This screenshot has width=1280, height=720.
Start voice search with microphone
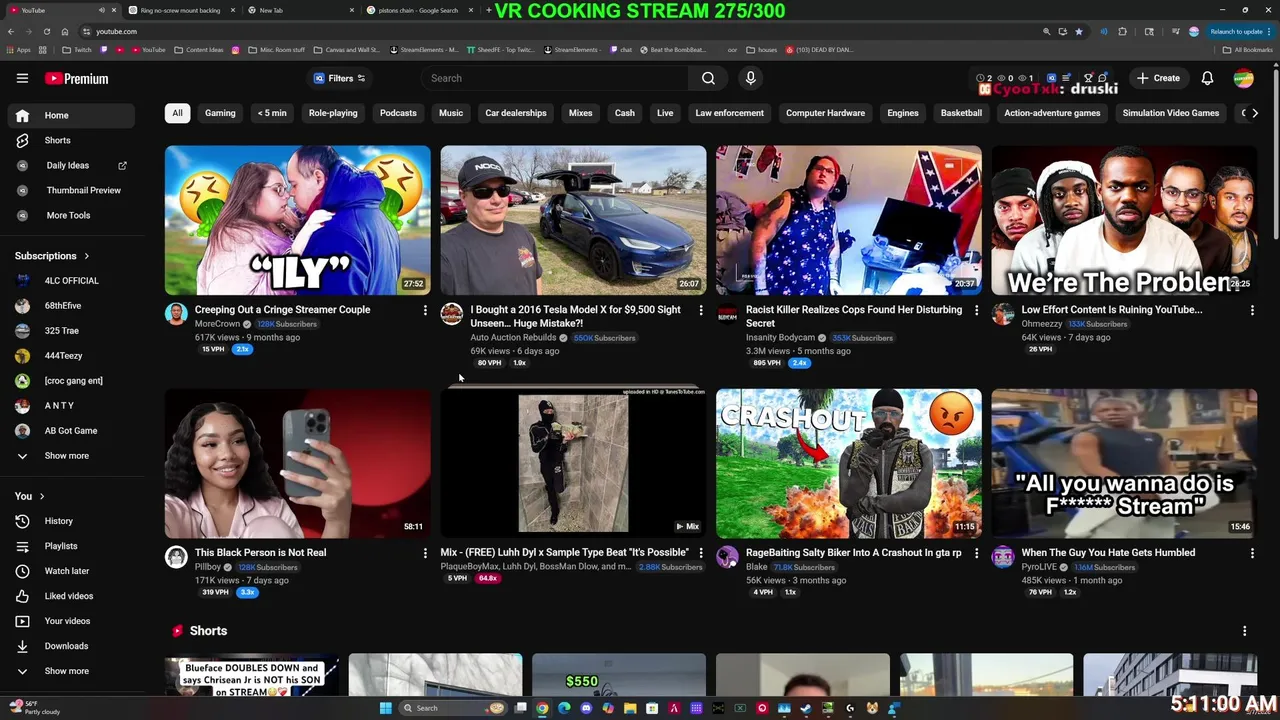tap(750, 78)
